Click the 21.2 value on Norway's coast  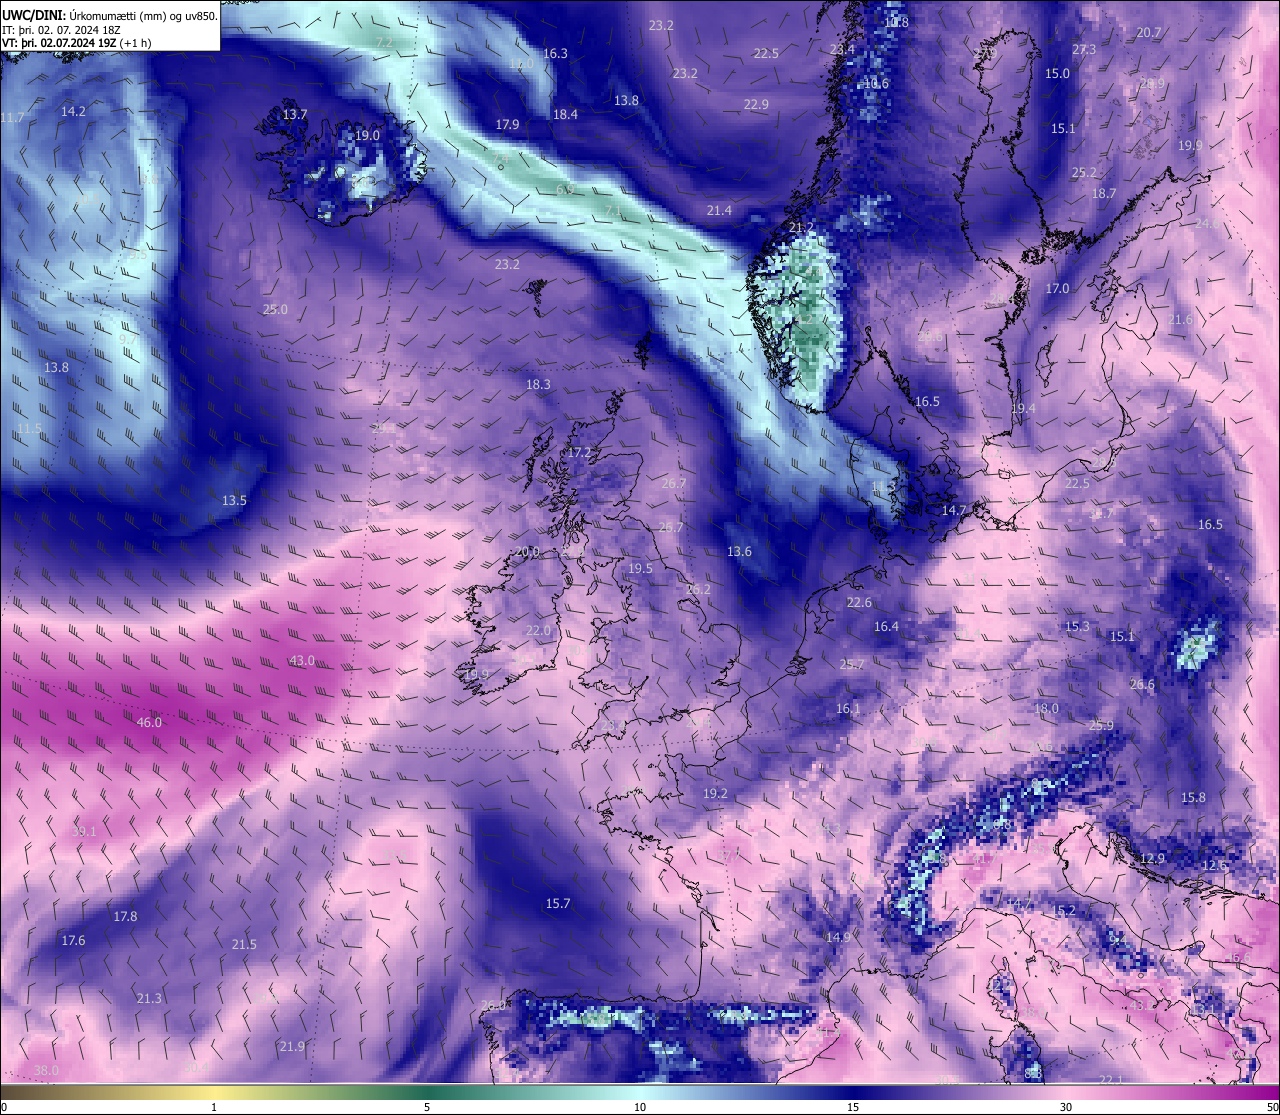(x=802, y=228)
